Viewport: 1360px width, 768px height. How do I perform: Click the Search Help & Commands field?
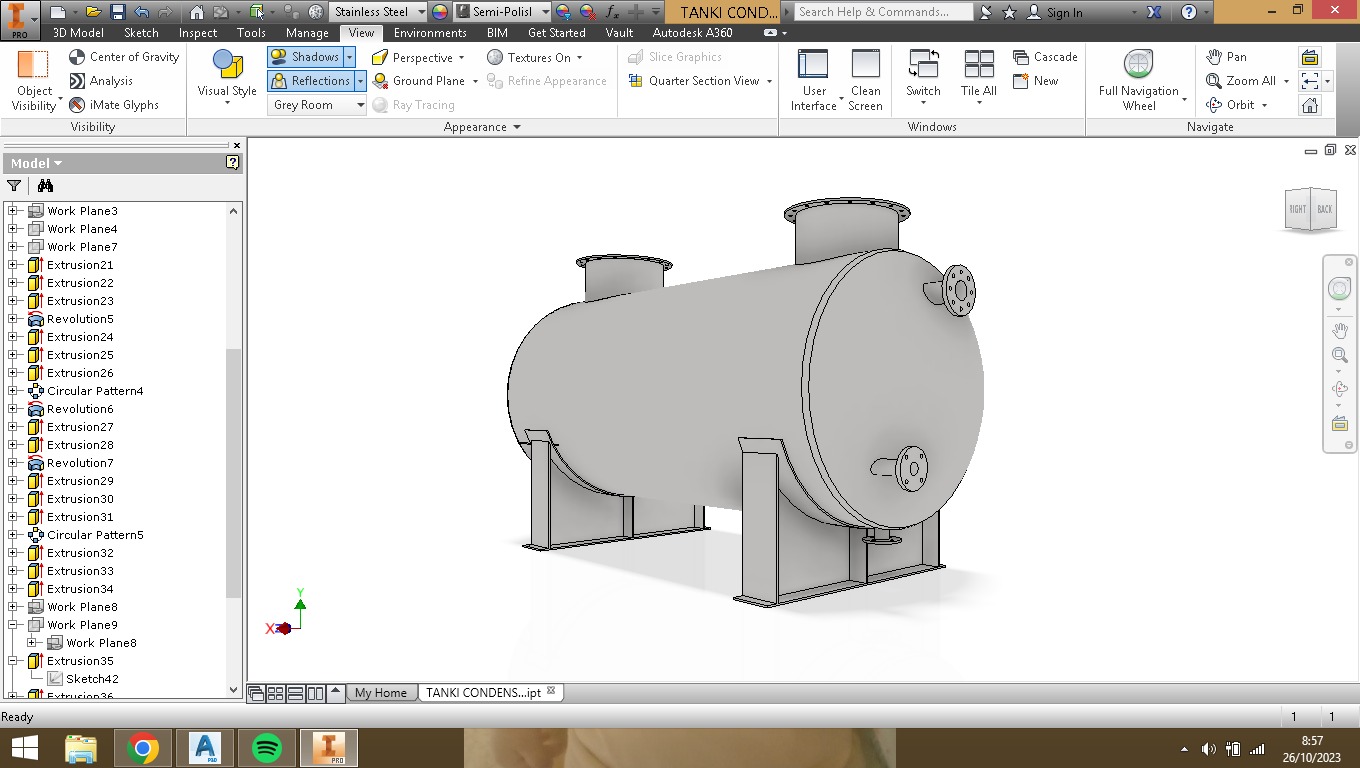(884, 12)
